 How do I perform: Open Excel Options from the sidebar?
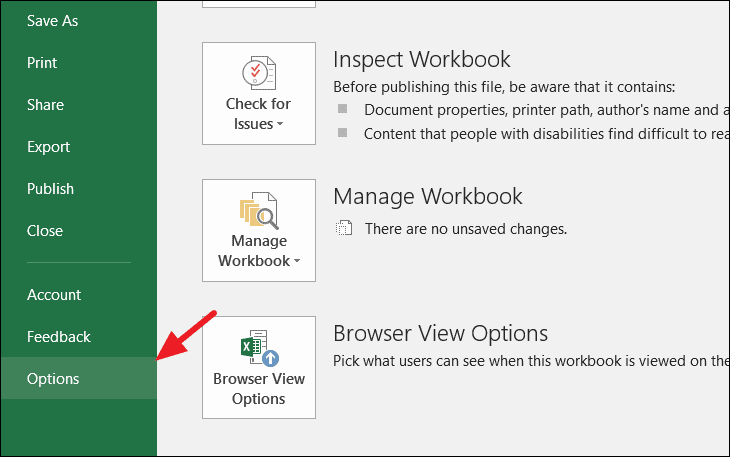click(x=53, y=379)
